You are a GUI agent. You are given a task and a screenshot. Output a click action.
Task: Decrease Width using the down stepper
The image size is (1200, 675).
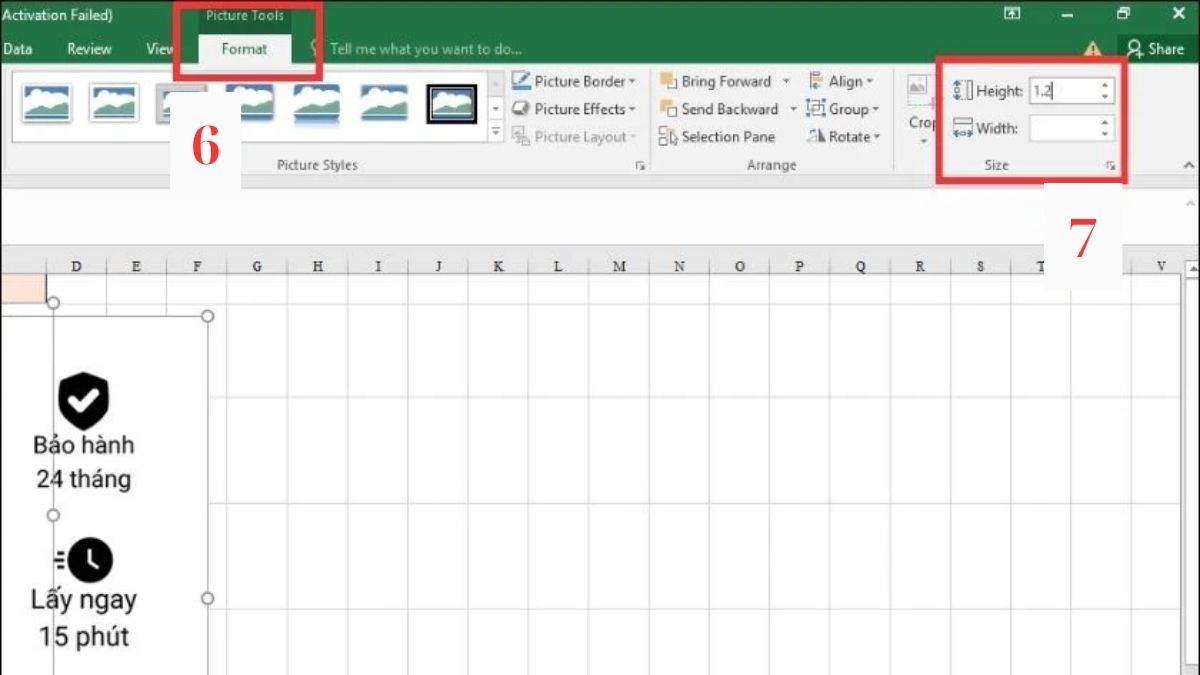1104,133
